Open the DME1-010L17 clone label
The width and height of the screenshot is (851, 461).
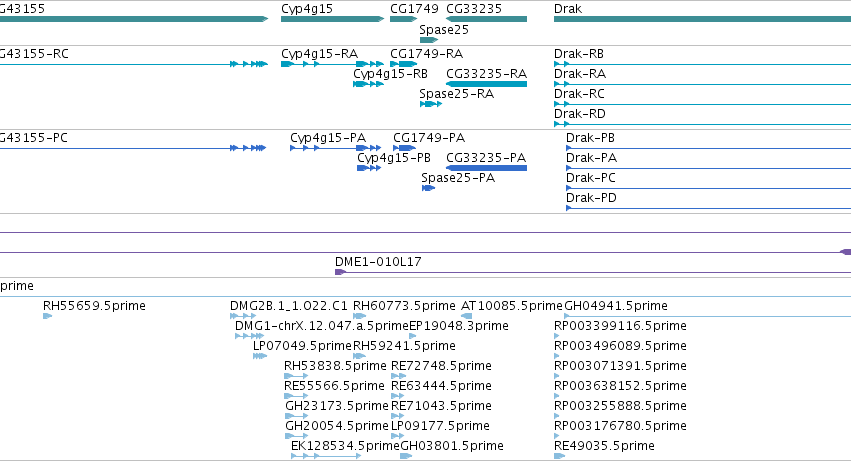click(378, 262)
